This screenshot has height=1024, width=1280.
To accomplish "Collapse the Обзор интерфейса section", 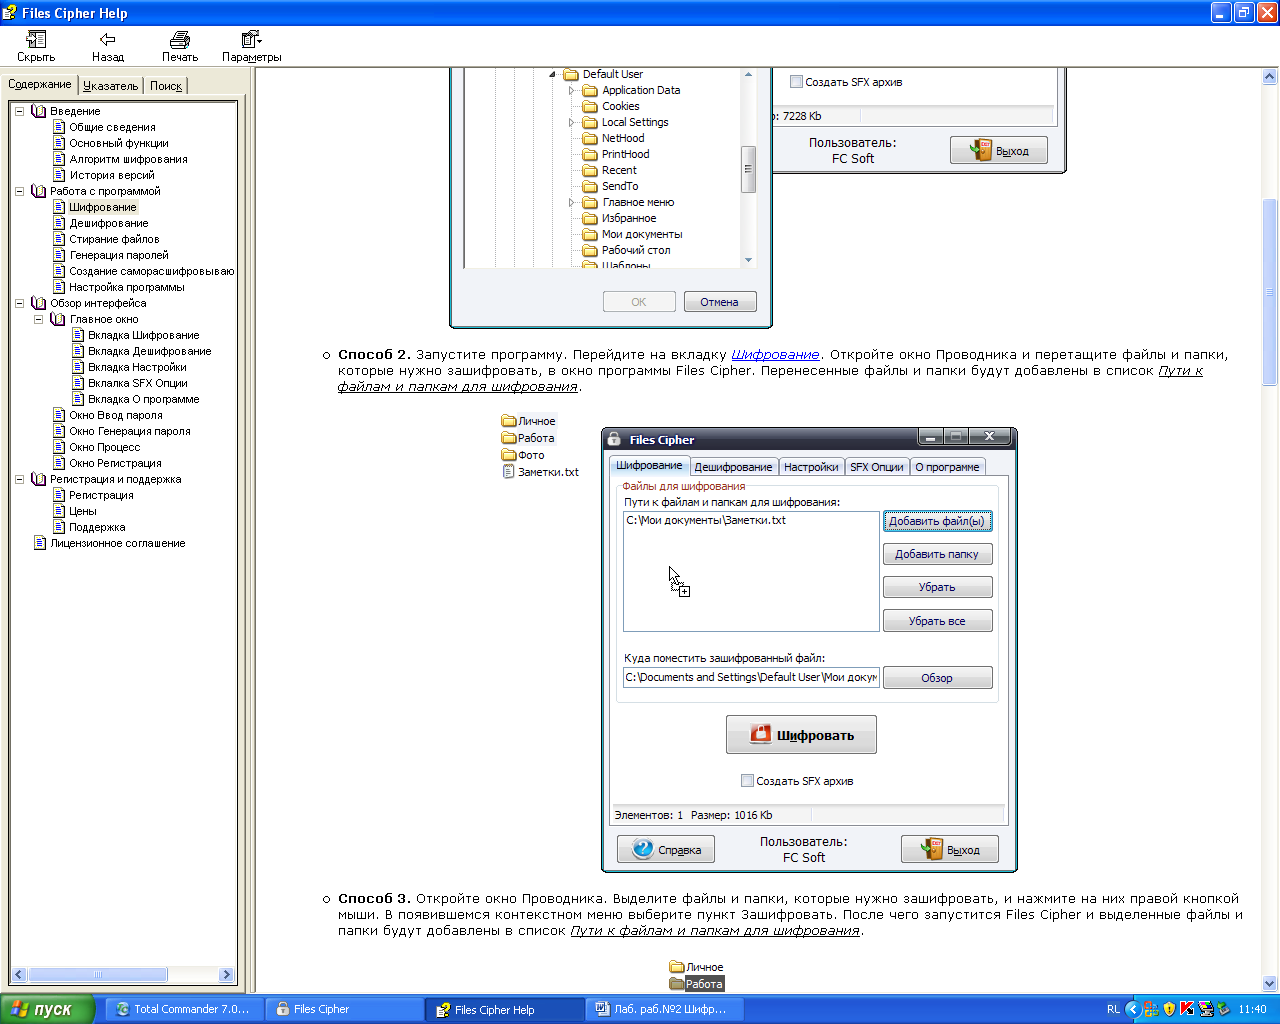I will coord(19,303).
